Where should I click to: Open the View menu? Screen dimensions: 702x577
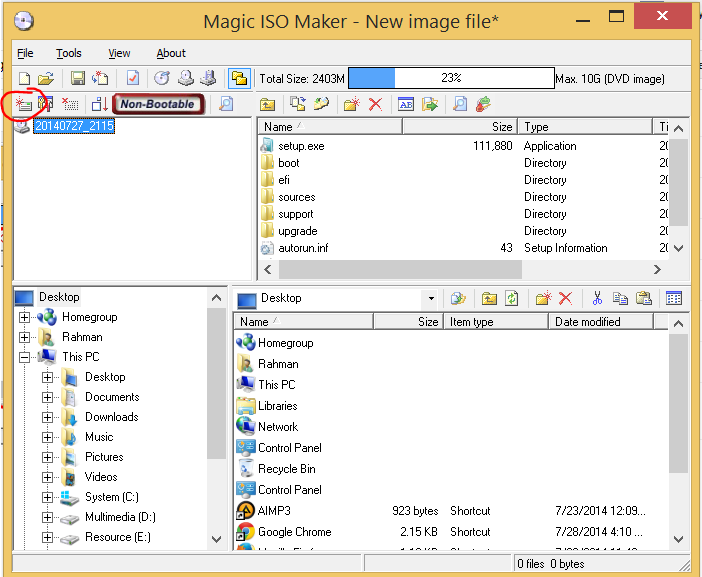119,53
